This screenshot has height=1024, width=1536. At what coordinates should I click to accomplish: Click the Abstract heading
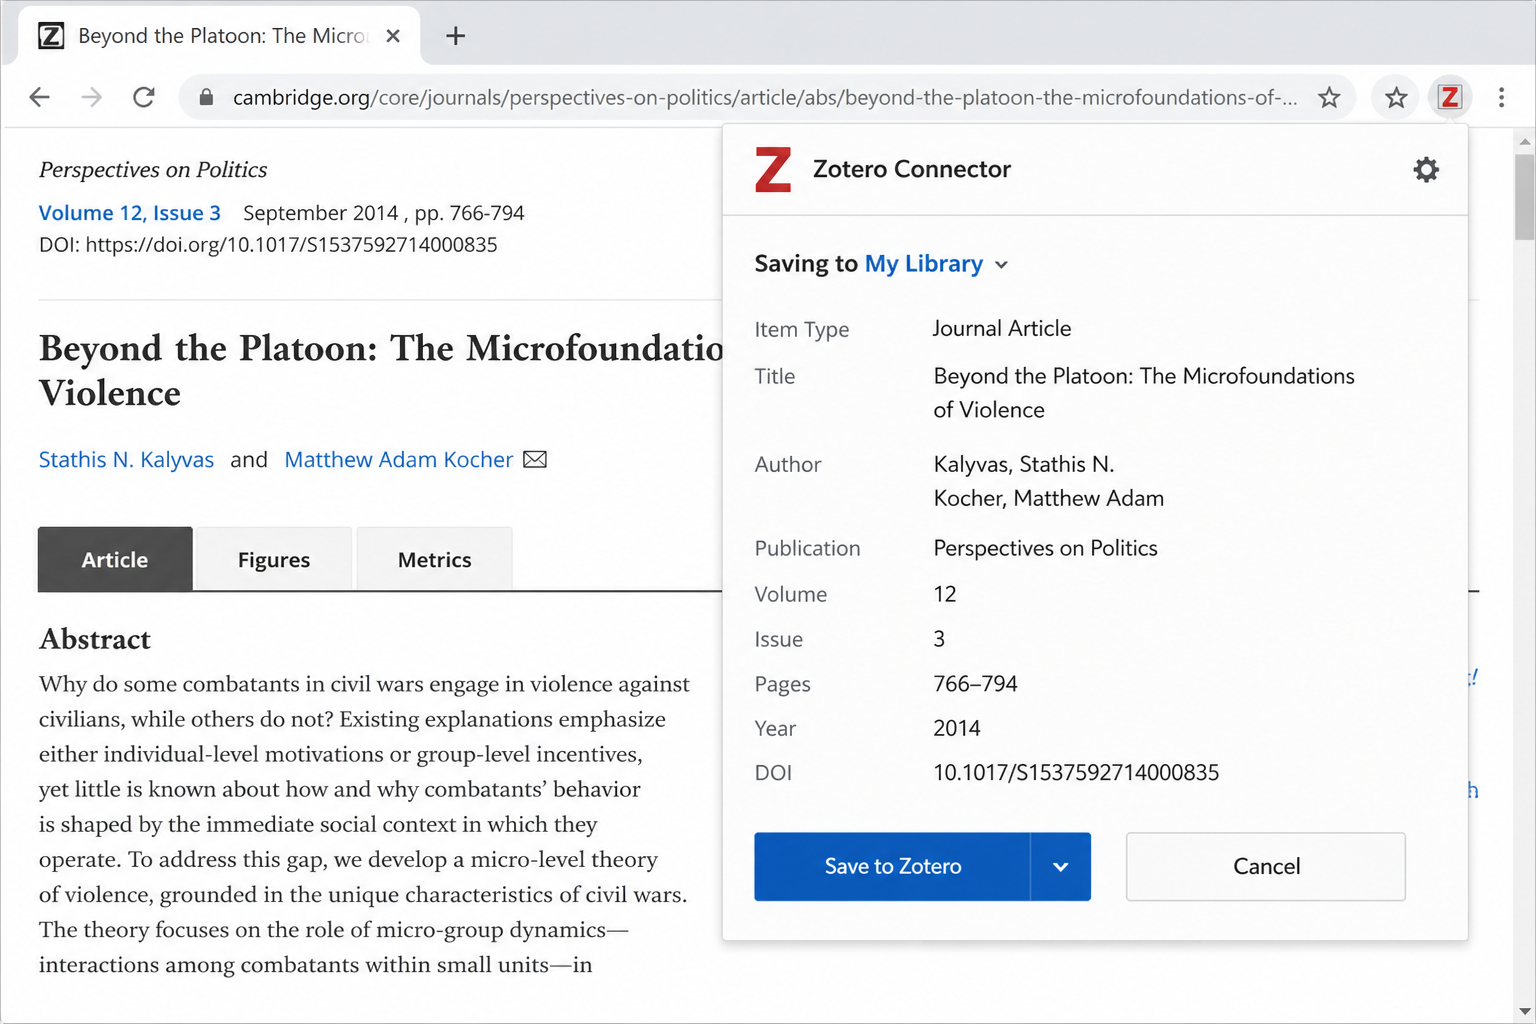point(95,639)
